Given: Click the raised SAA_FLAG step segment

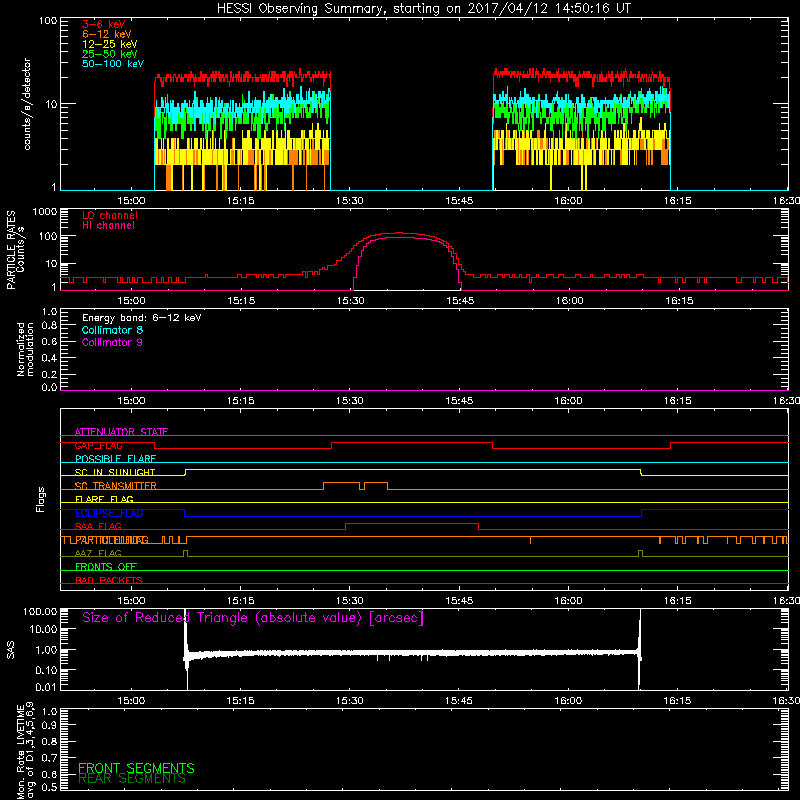Looking at the screenshot, I should pyautogui.click(x=412, y=523).
